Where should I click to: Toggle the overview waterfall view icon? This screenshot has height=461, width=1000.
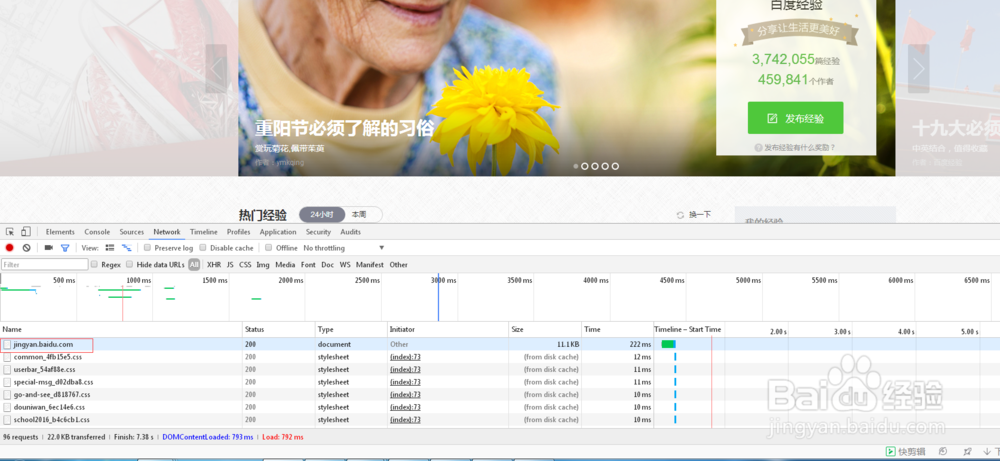pyautogui.click(x=126, y=248)
